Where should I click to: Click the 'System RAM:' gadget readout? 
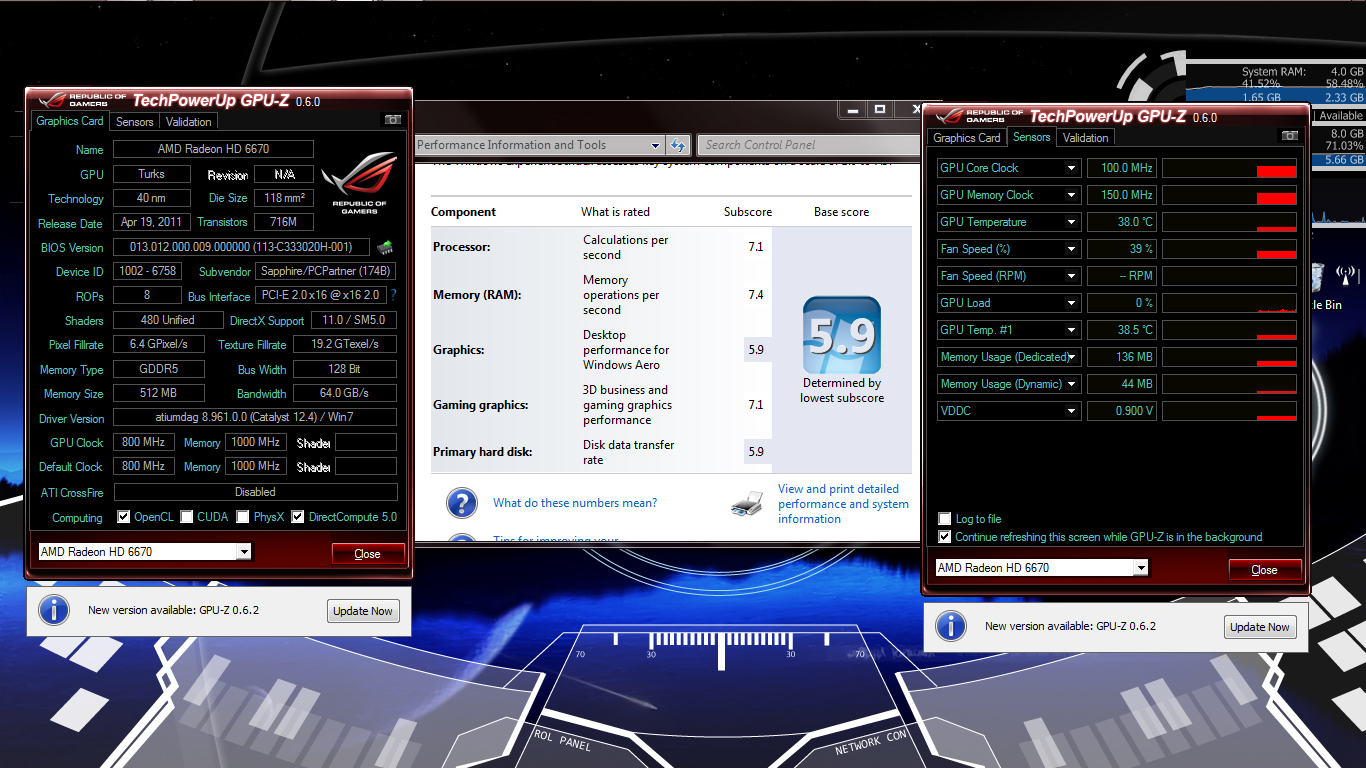tap(1273, 72)
